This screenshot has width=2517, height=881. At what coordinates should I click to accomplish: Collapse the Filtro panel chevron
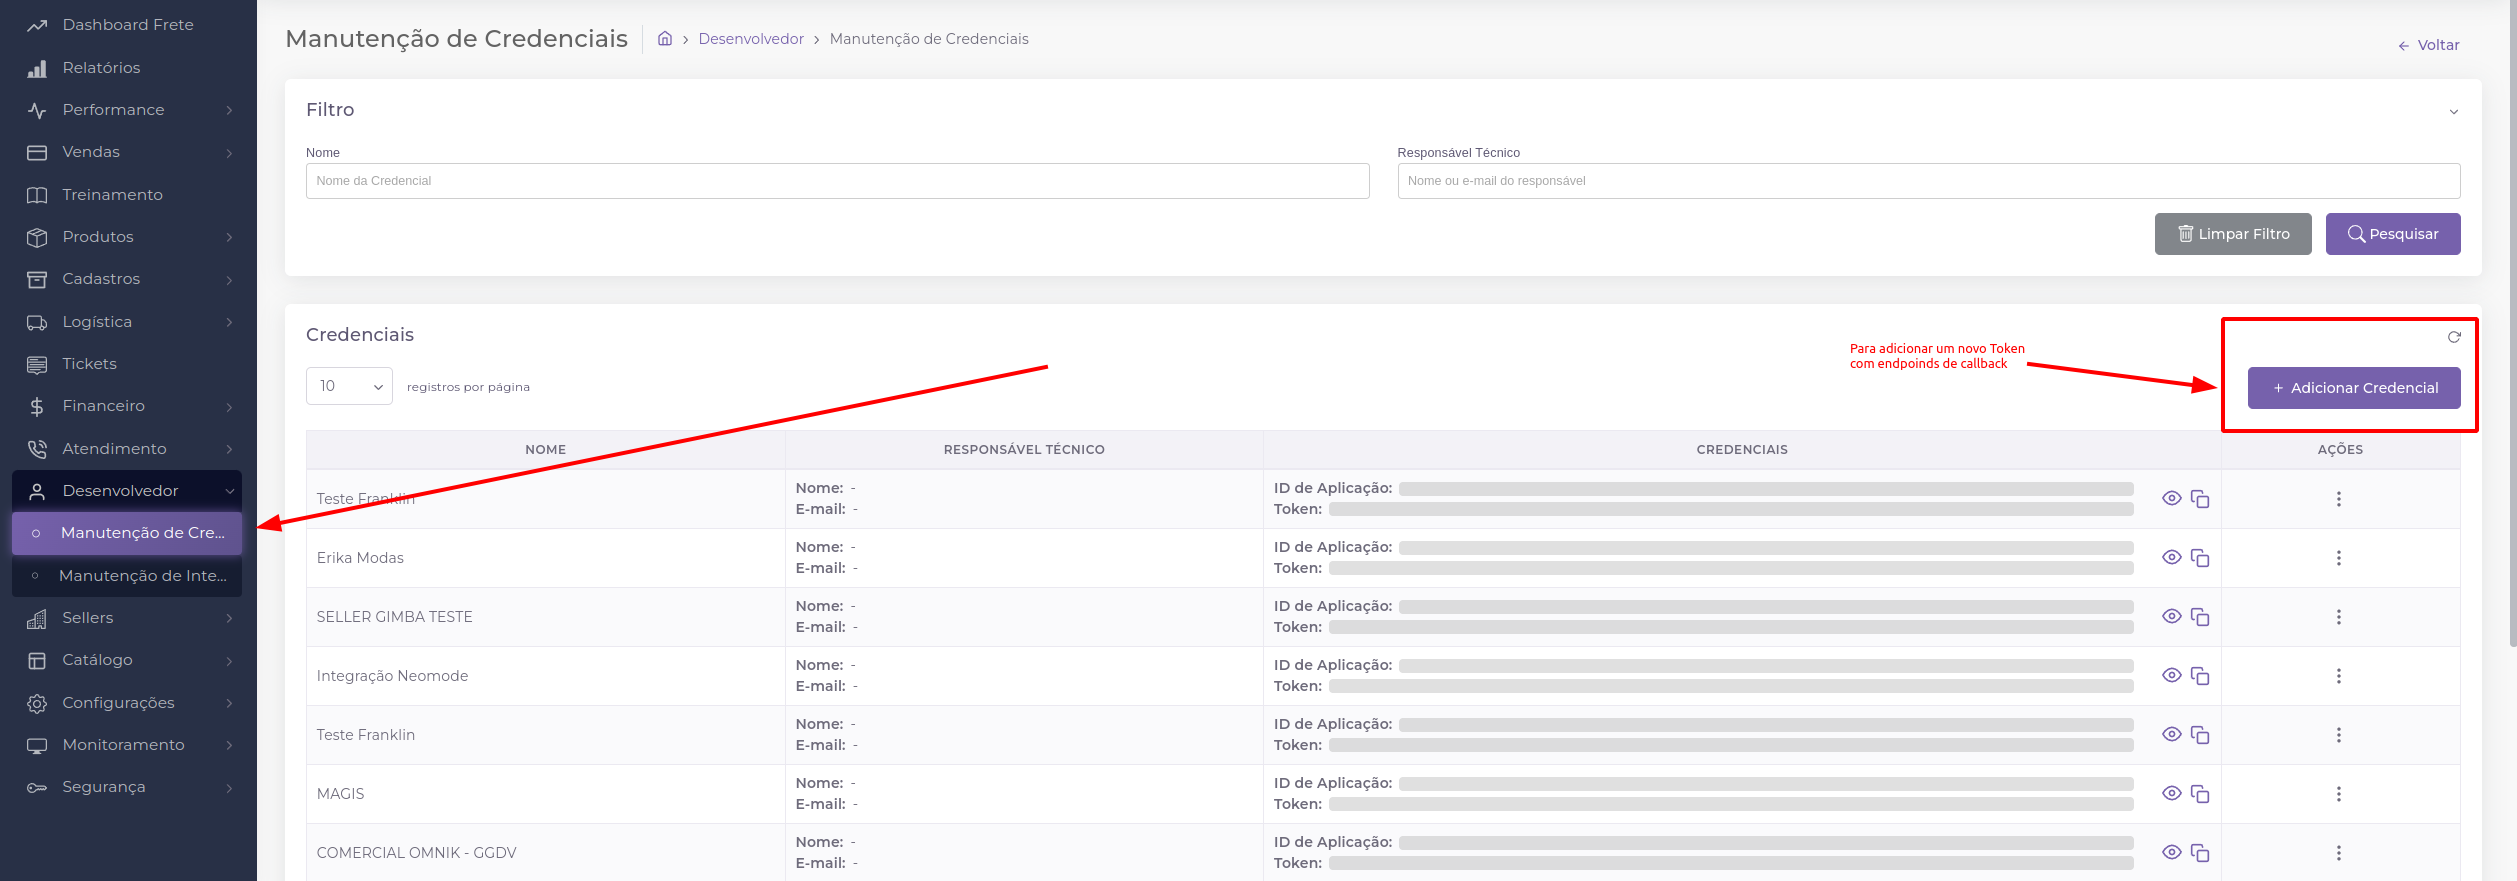click(x=2453, y=112)
